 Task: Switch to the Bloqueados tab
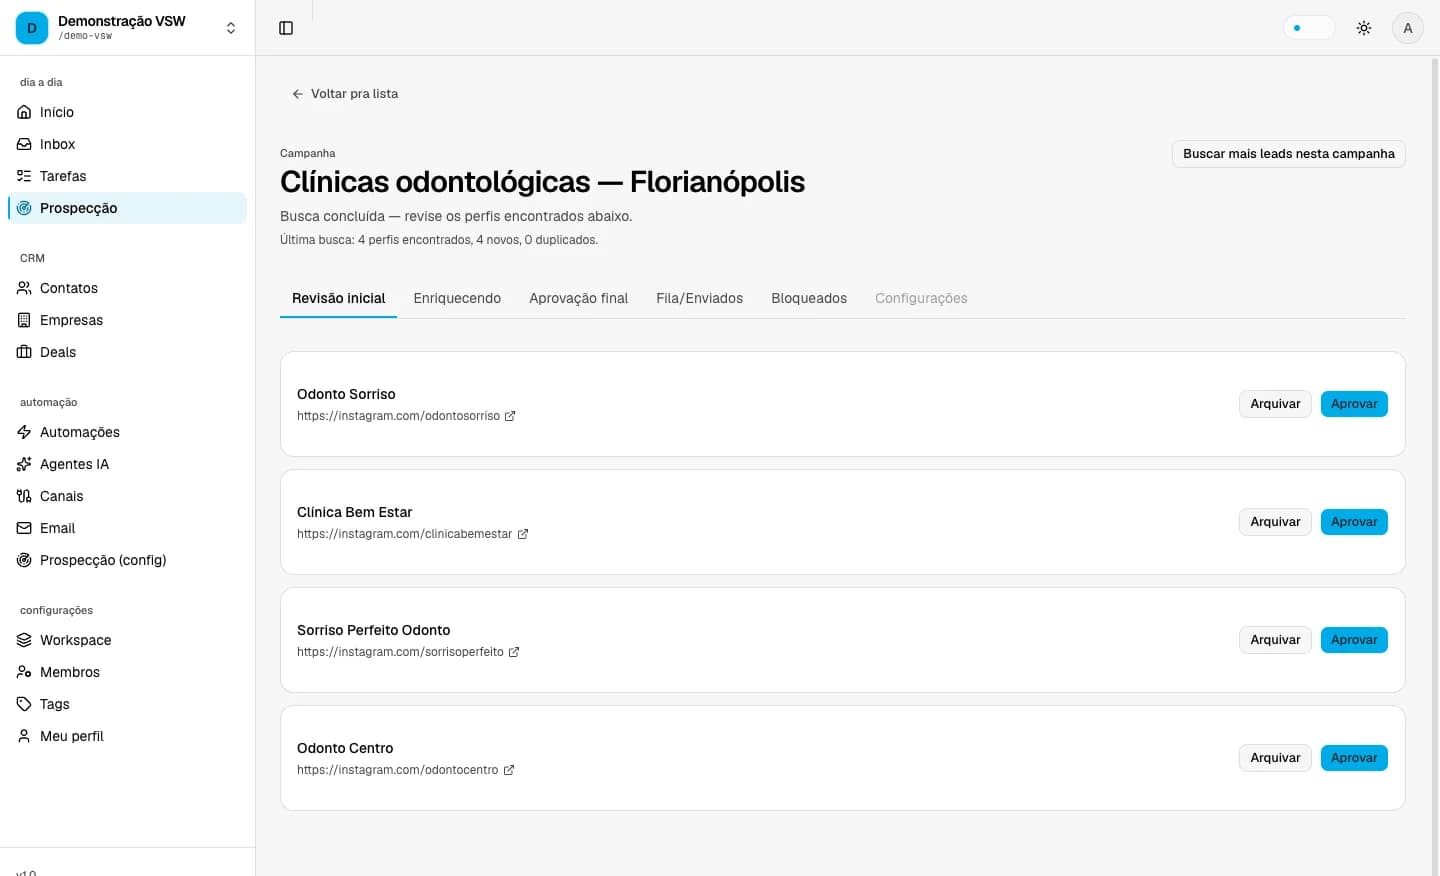click(x=809, y=298)
